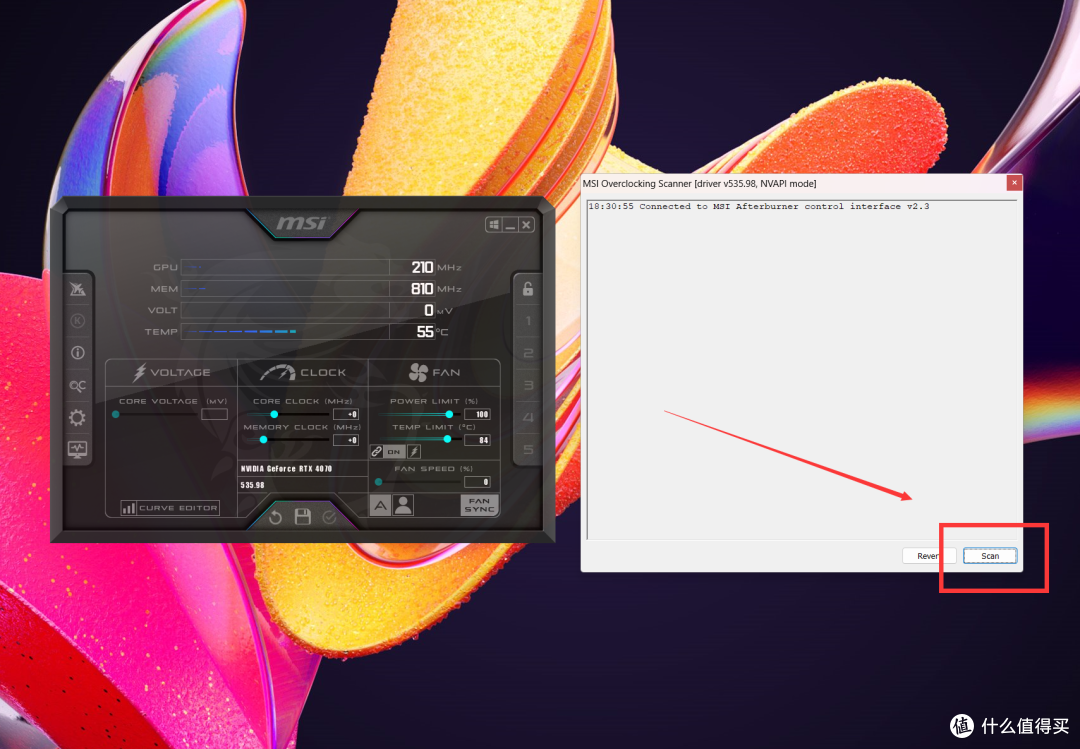The height and width of the screenshot is (749, 1080).
Task: Click the 'Connected to MSI Afterburner' log line
Action: click(758, 206)
